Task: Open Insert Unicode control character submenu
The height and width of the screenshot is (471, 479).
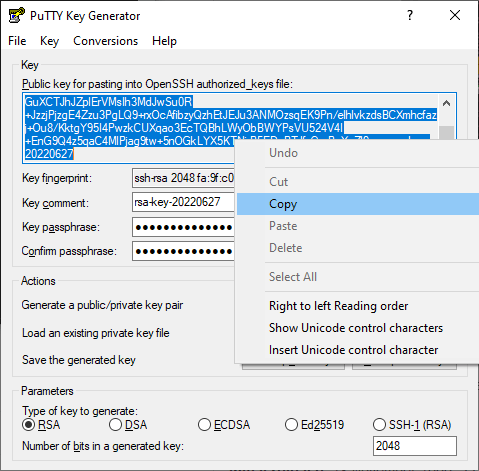Action: coord(358,350)
